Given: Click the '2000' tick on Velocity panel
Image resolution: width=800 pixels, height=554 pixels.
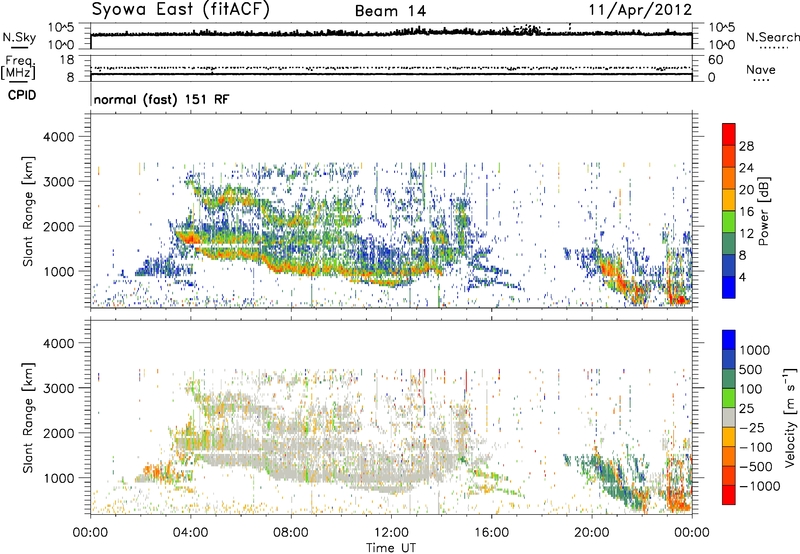Looking at the screenshot, I should coord(58,433).
